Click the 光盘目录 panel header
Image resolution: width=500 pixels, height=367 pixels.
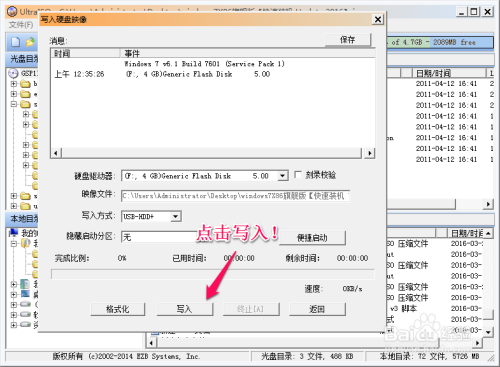point(23,59)
